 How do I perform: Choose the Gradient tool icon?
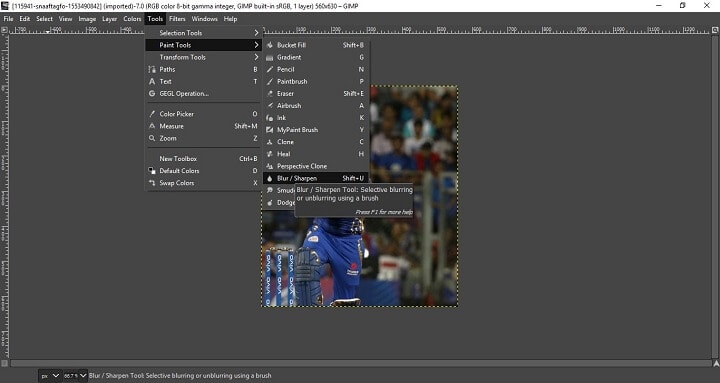(x=270, y=57)
